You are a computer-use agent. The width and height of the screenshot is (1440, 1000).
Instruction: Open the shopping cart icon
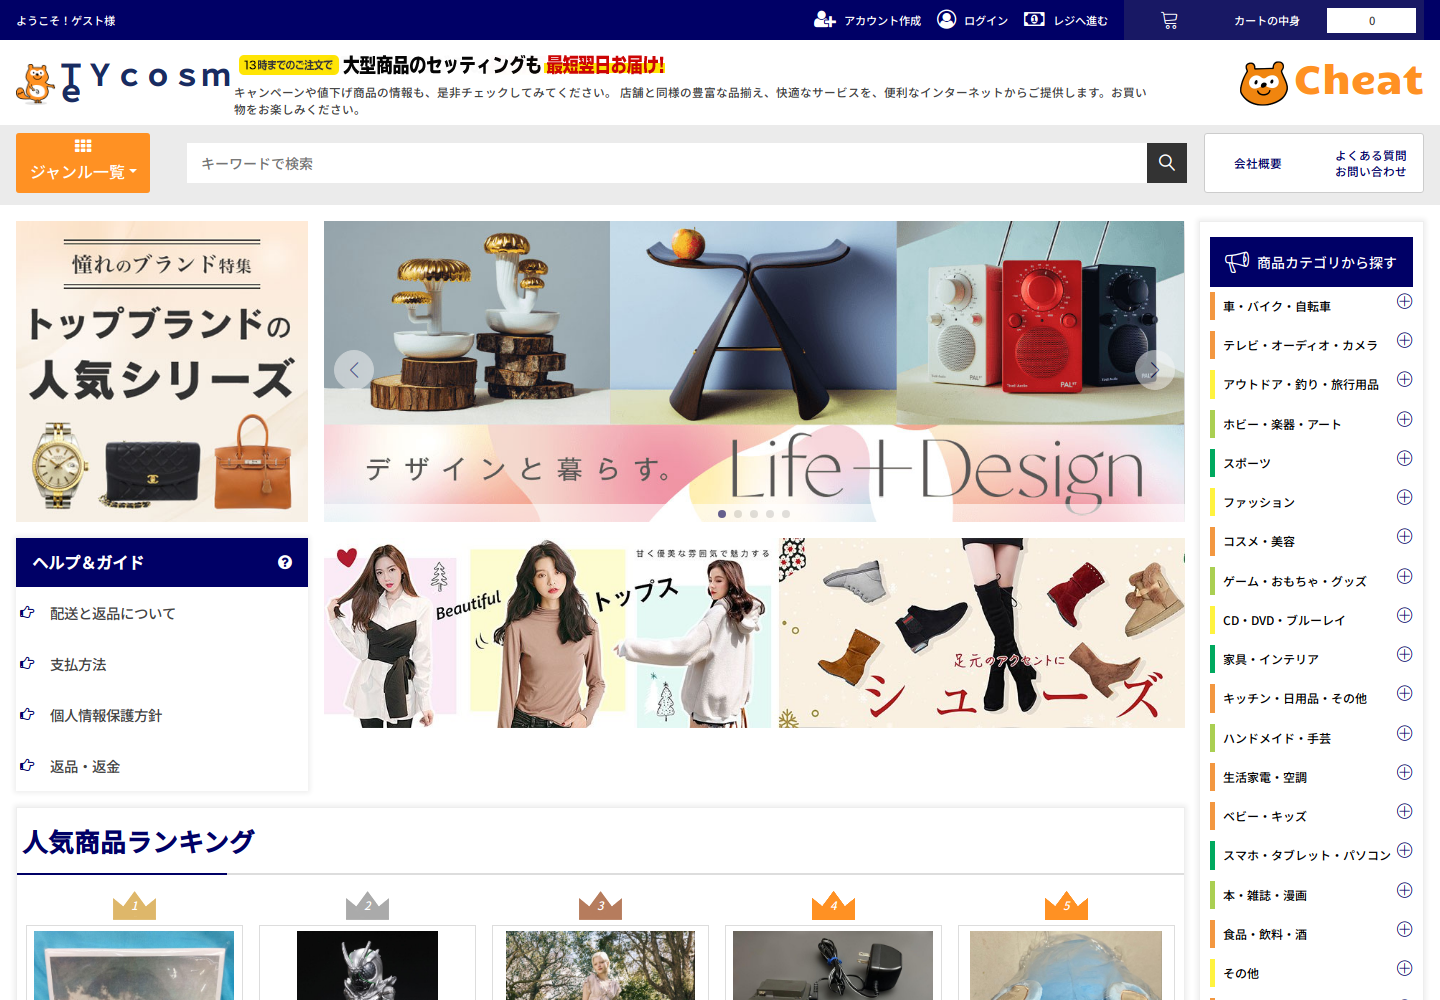(x=1169, y=20)
